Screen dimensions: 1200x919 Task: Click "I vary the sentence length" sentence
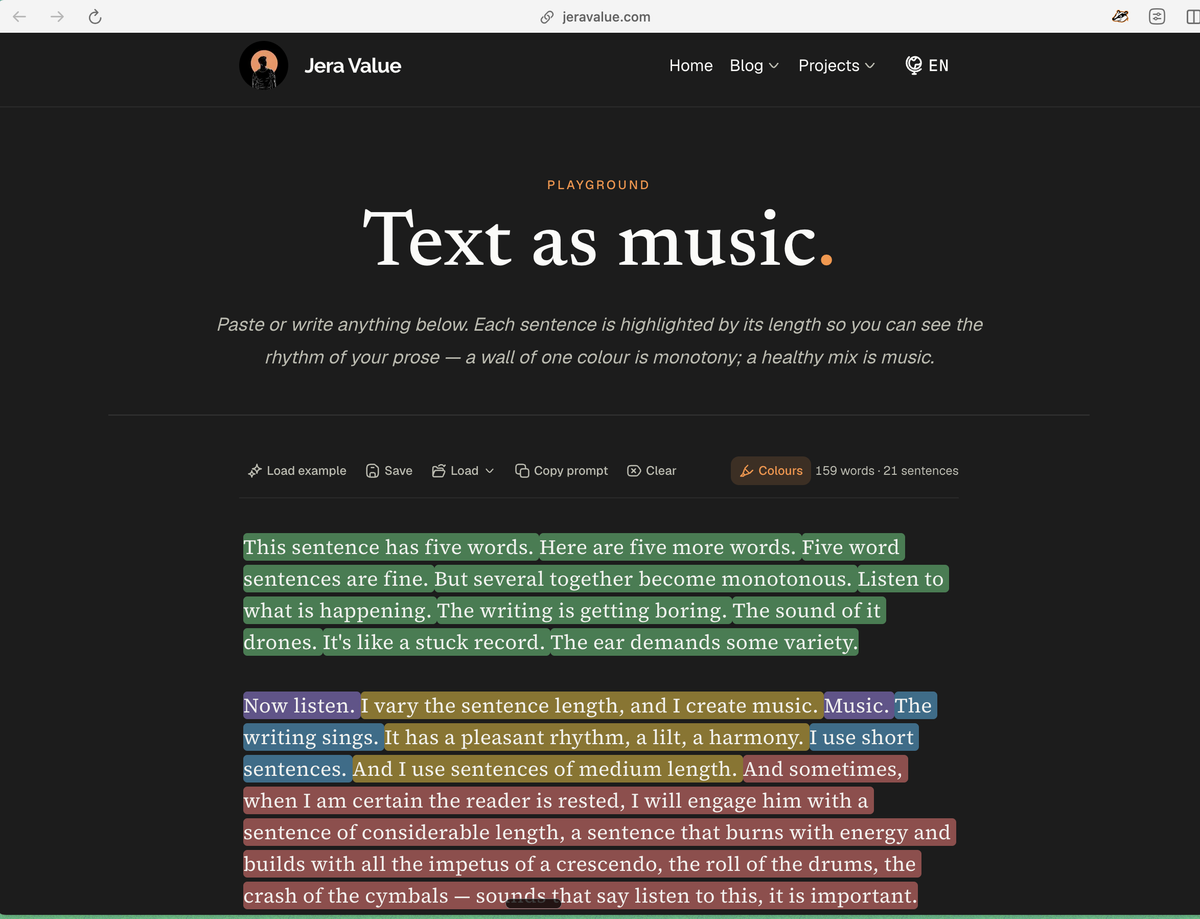coord(591,706)
